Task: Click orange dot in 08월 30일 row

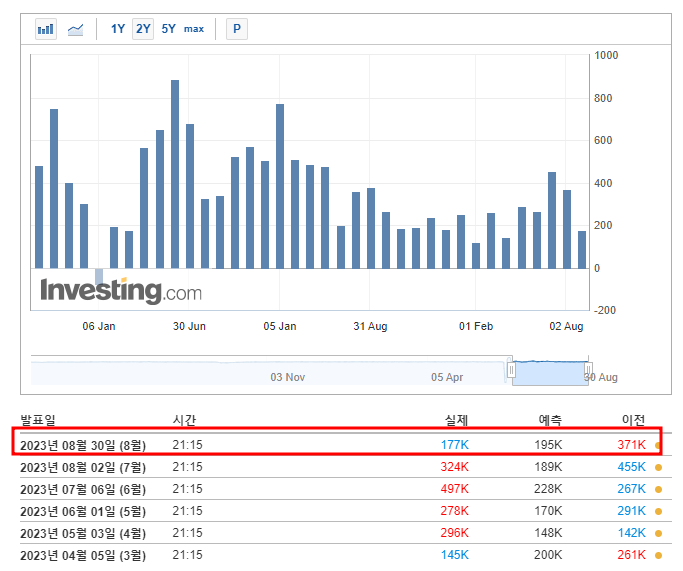Action: coord(658,446)
